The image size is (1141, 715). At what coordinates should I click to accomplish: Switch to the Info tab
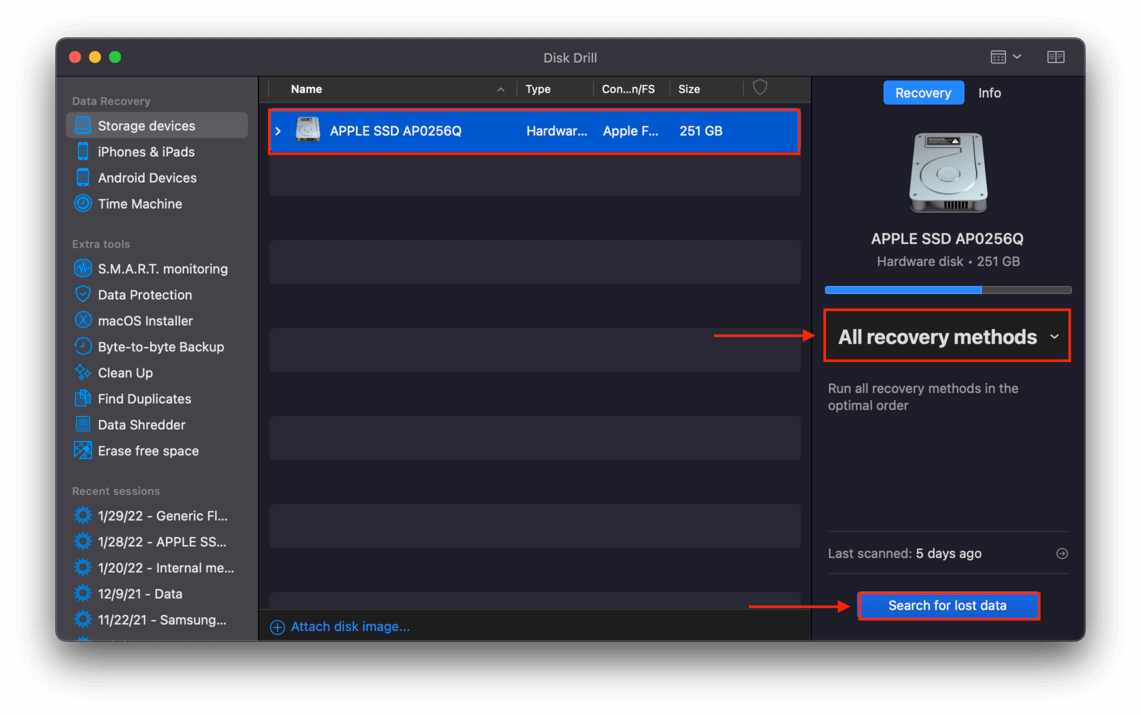989,92
